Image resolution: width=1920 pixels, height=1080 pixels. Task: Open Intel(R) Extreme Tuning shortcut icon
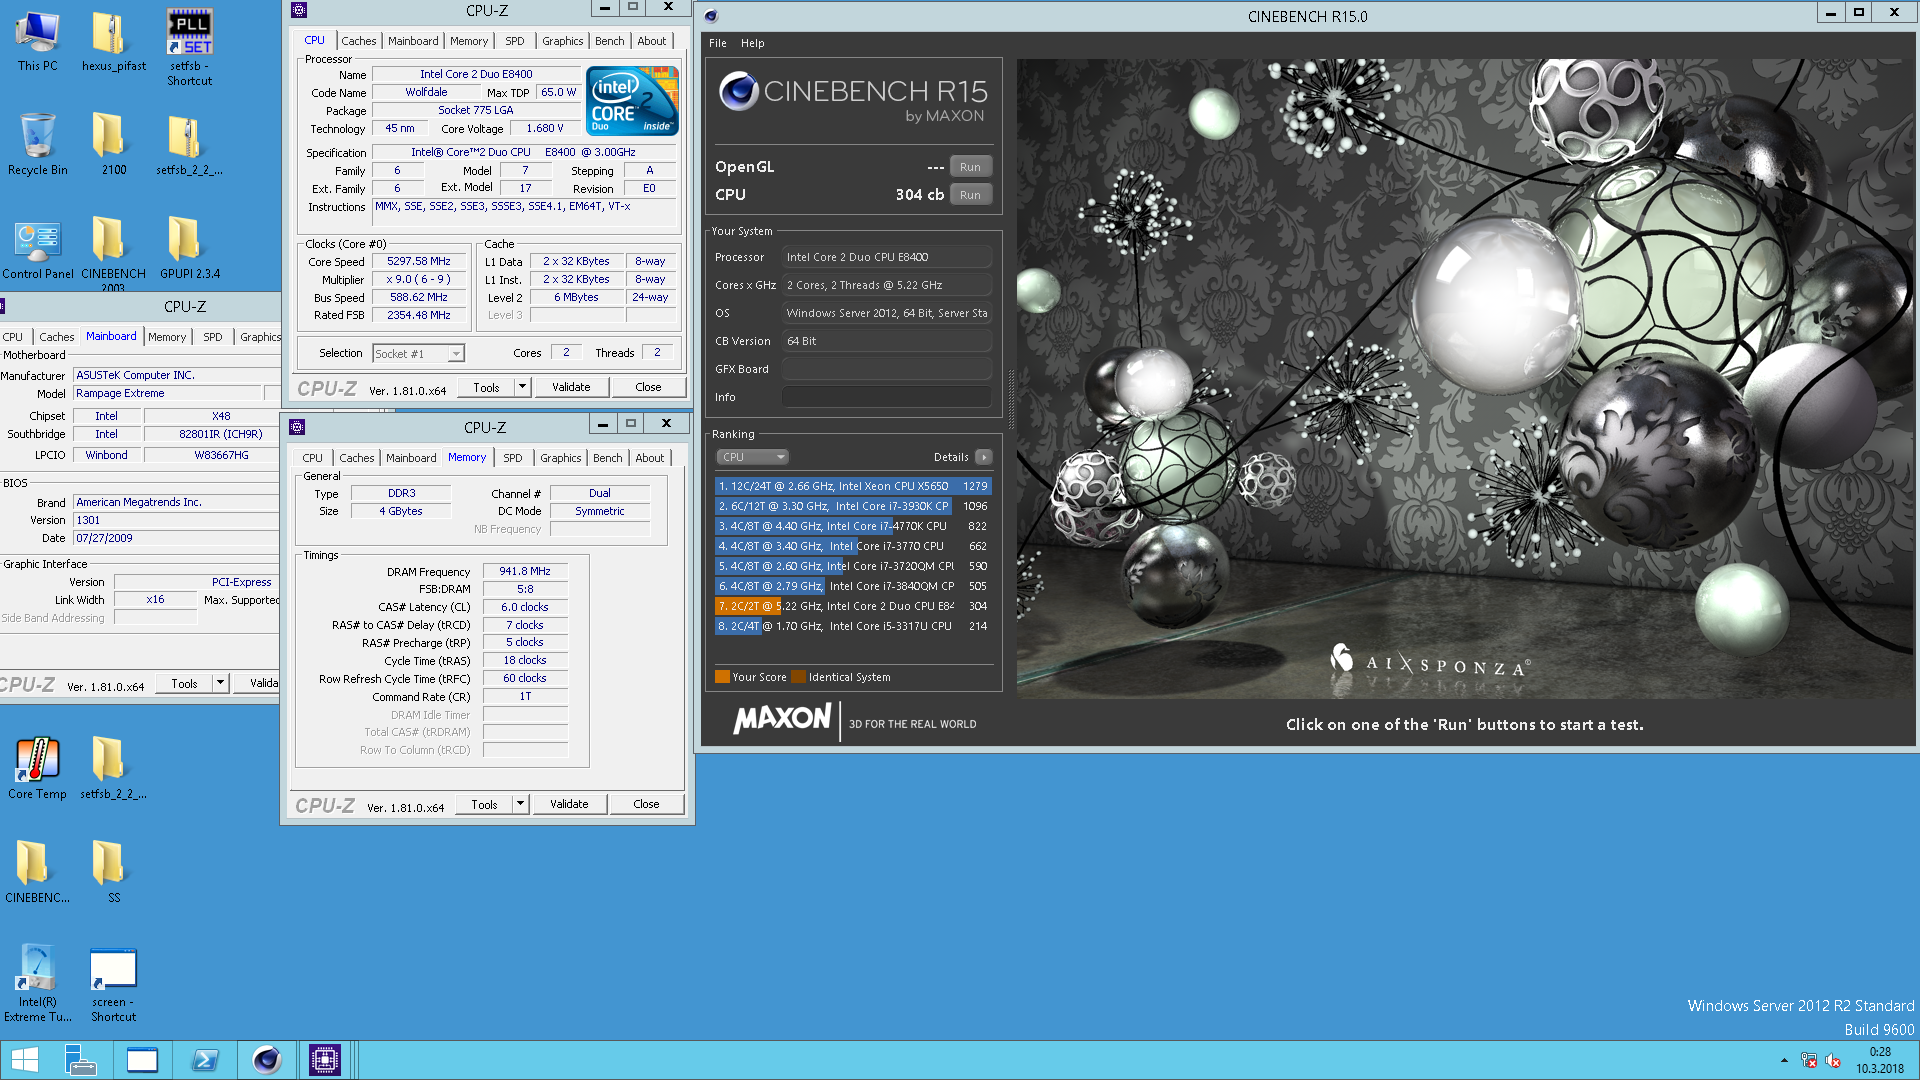pyautogui.click(x=37, y=984)
